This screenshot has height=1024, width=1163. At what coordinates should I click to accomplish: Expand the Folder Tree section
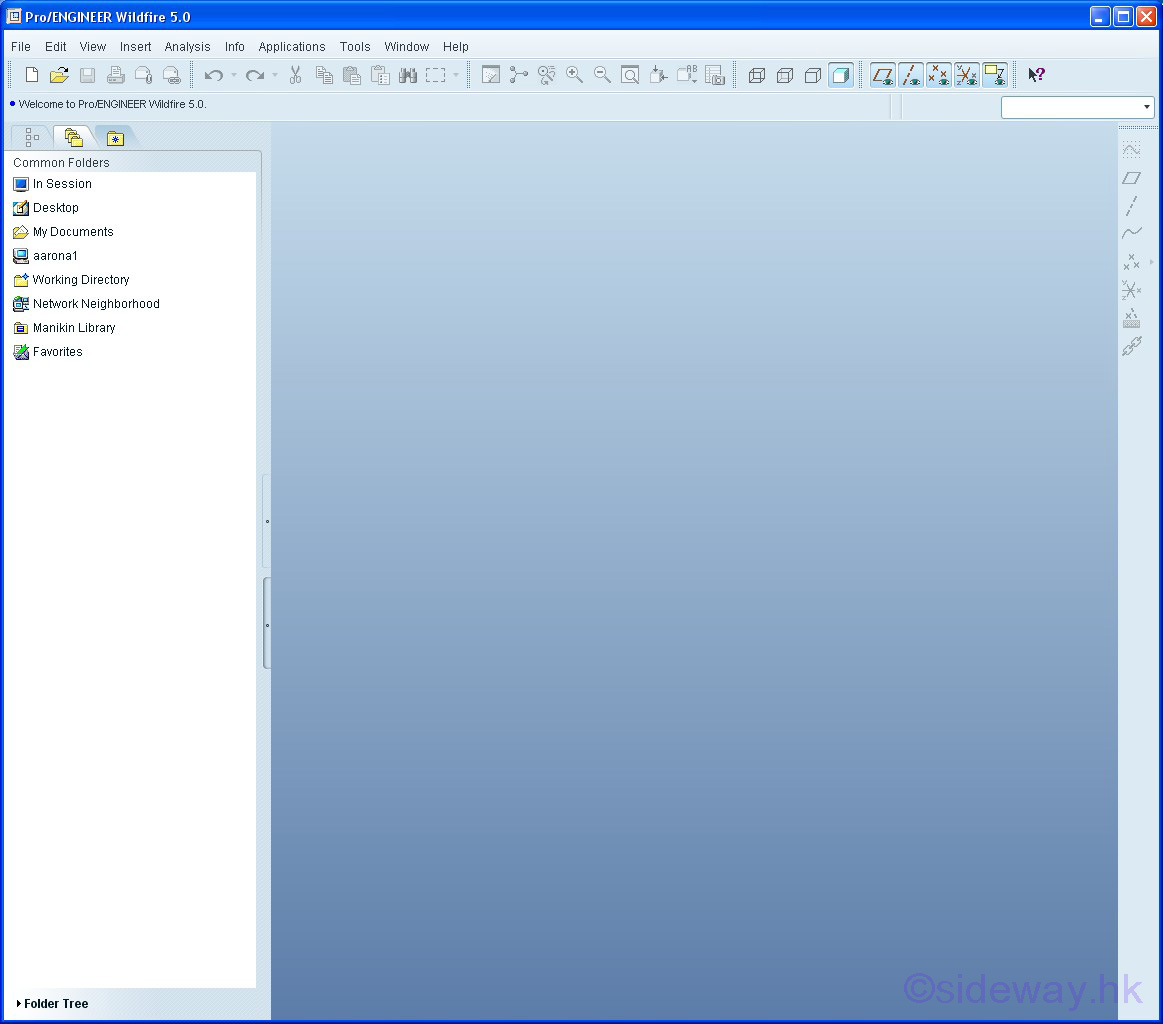pyautogui.click(x=52, y=1003)
